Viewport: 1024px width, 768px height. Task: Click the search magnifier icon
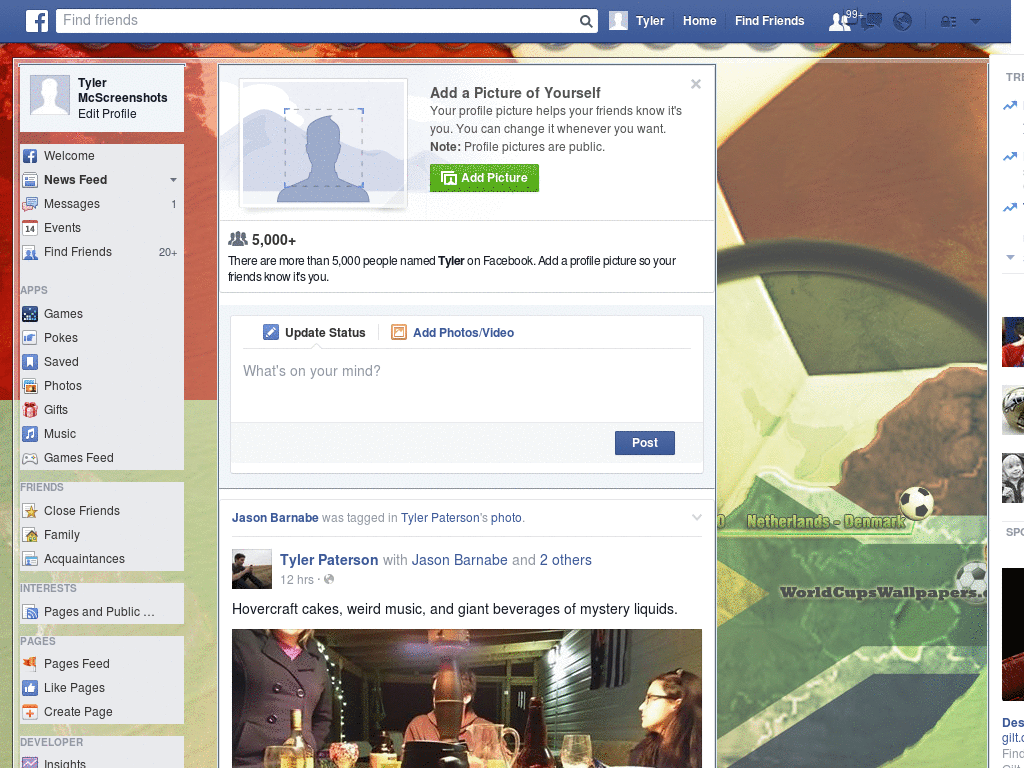(x=586, y=21)
